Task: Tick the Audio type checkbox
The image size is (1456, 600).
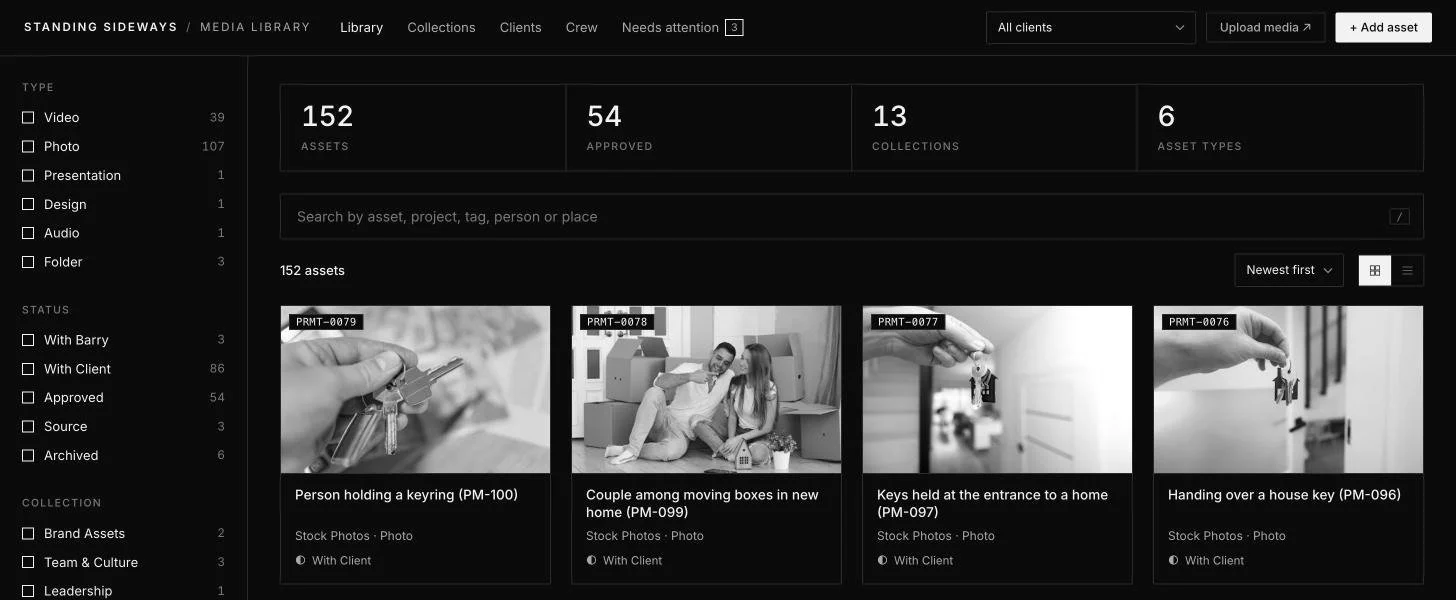Action: [28, 233]
